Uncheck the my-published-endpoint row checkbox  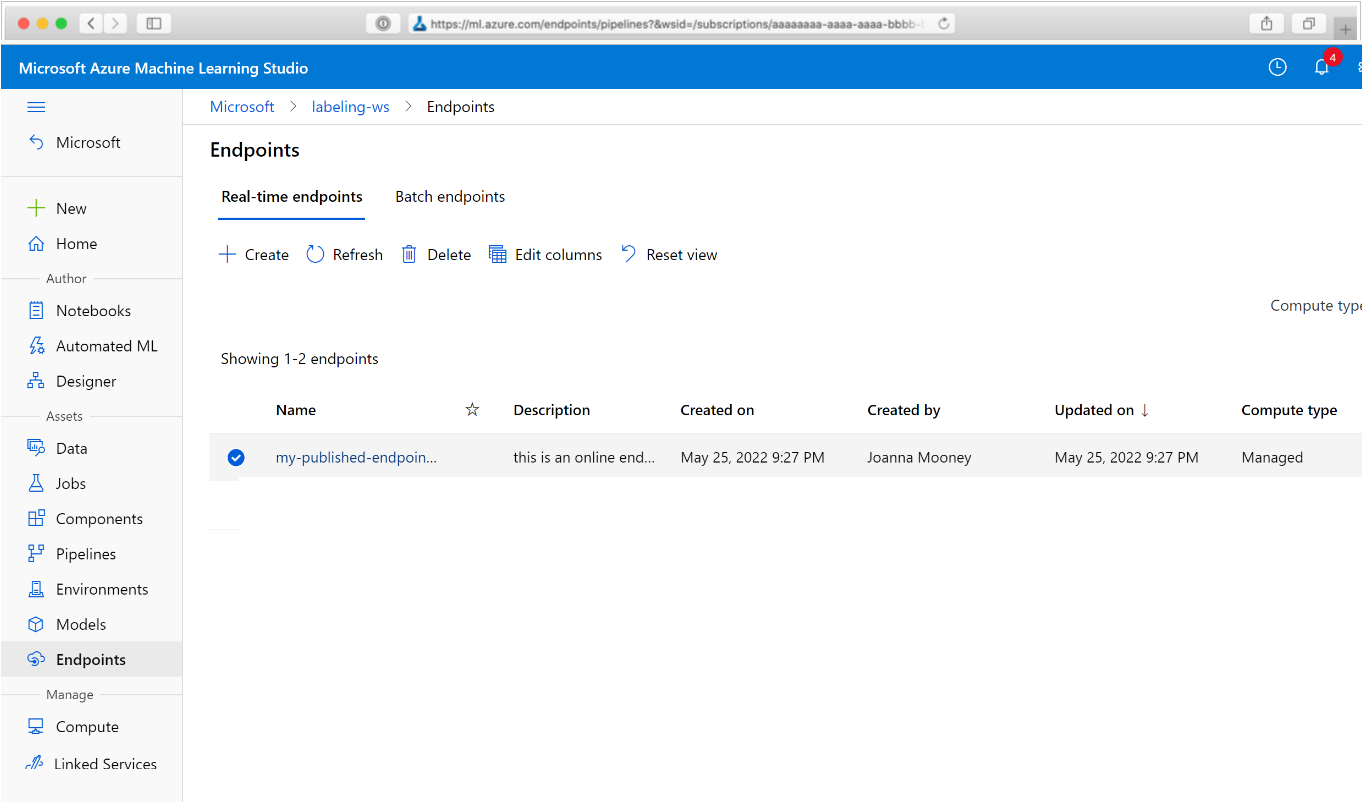click(236, 458)
